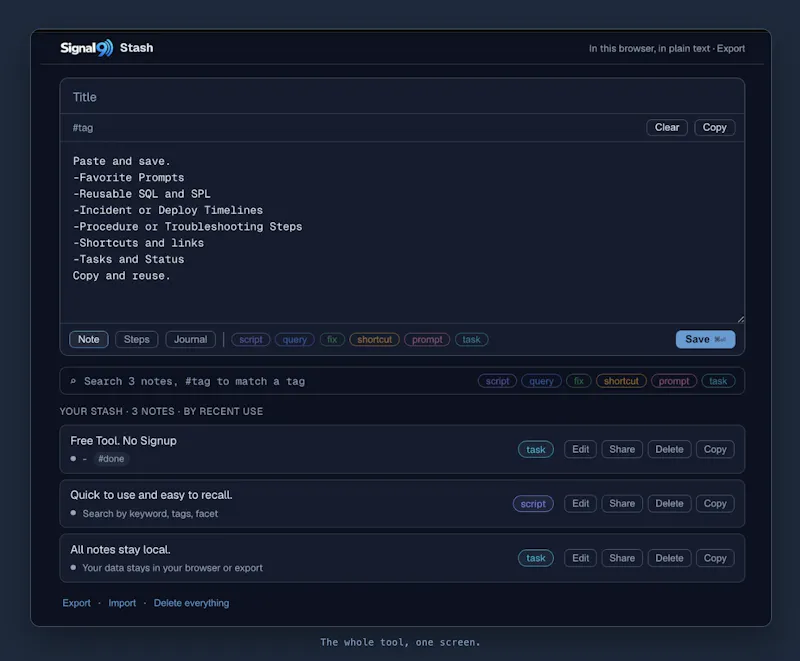Share the Free Tool. No Signup note

622,449
